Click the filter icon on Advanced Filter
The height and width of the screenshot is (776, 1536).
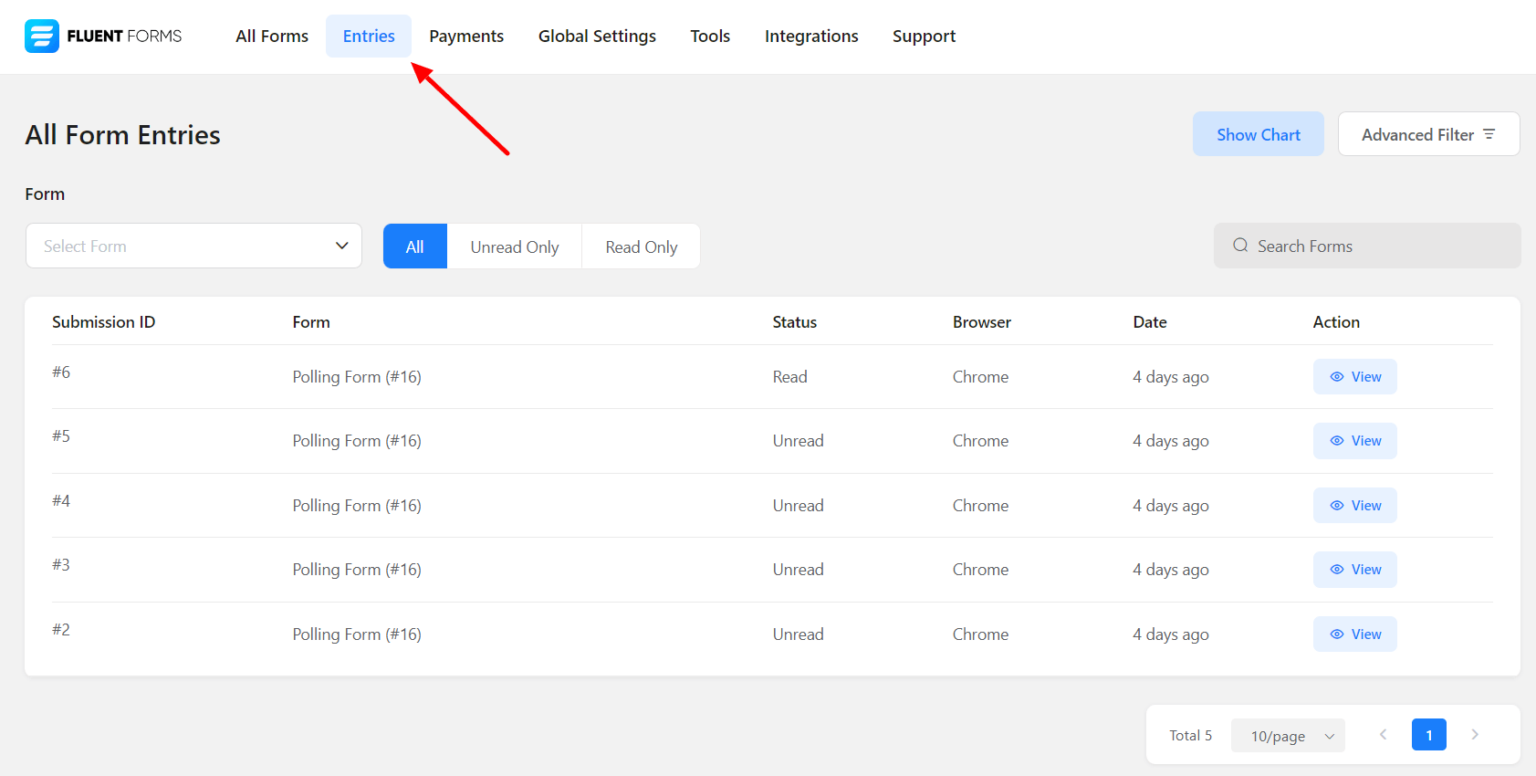coord(1490,133)
